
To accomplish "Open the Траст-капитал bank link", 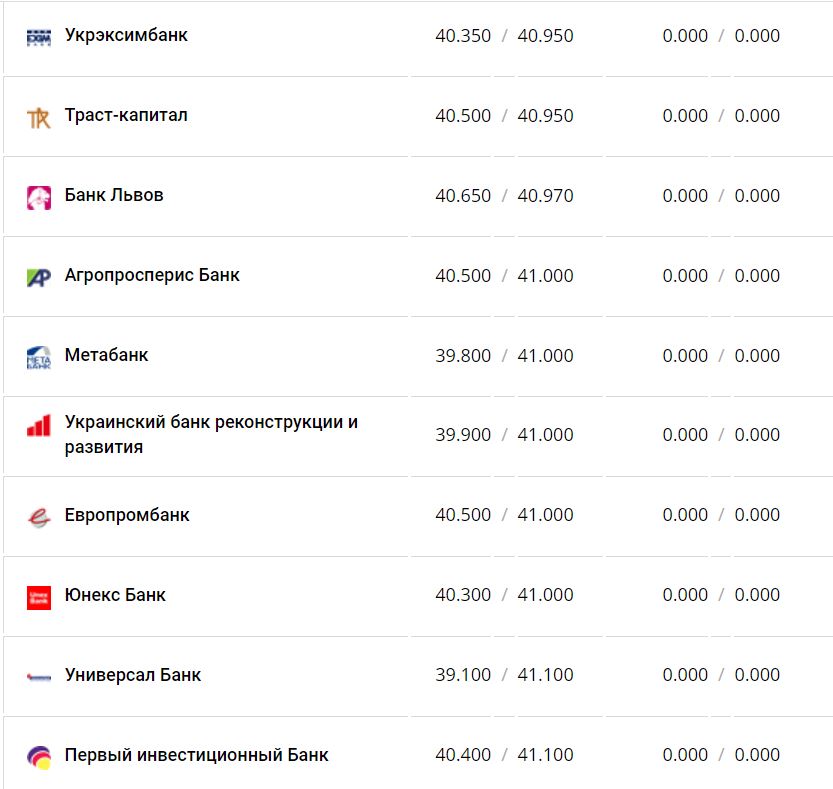I will point(126,116).
